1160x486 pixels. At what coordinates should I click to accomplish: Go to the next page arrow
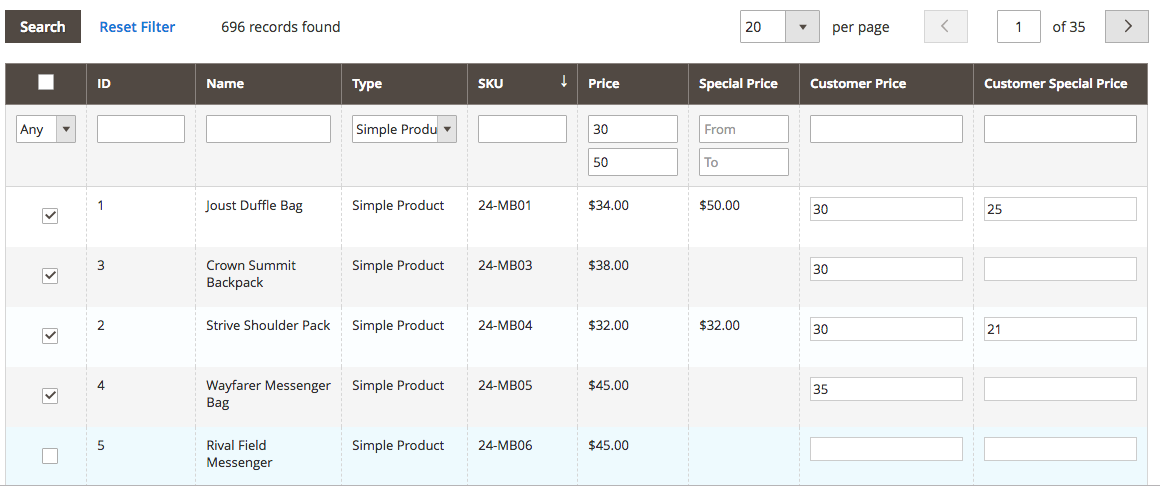[1127, 27]
